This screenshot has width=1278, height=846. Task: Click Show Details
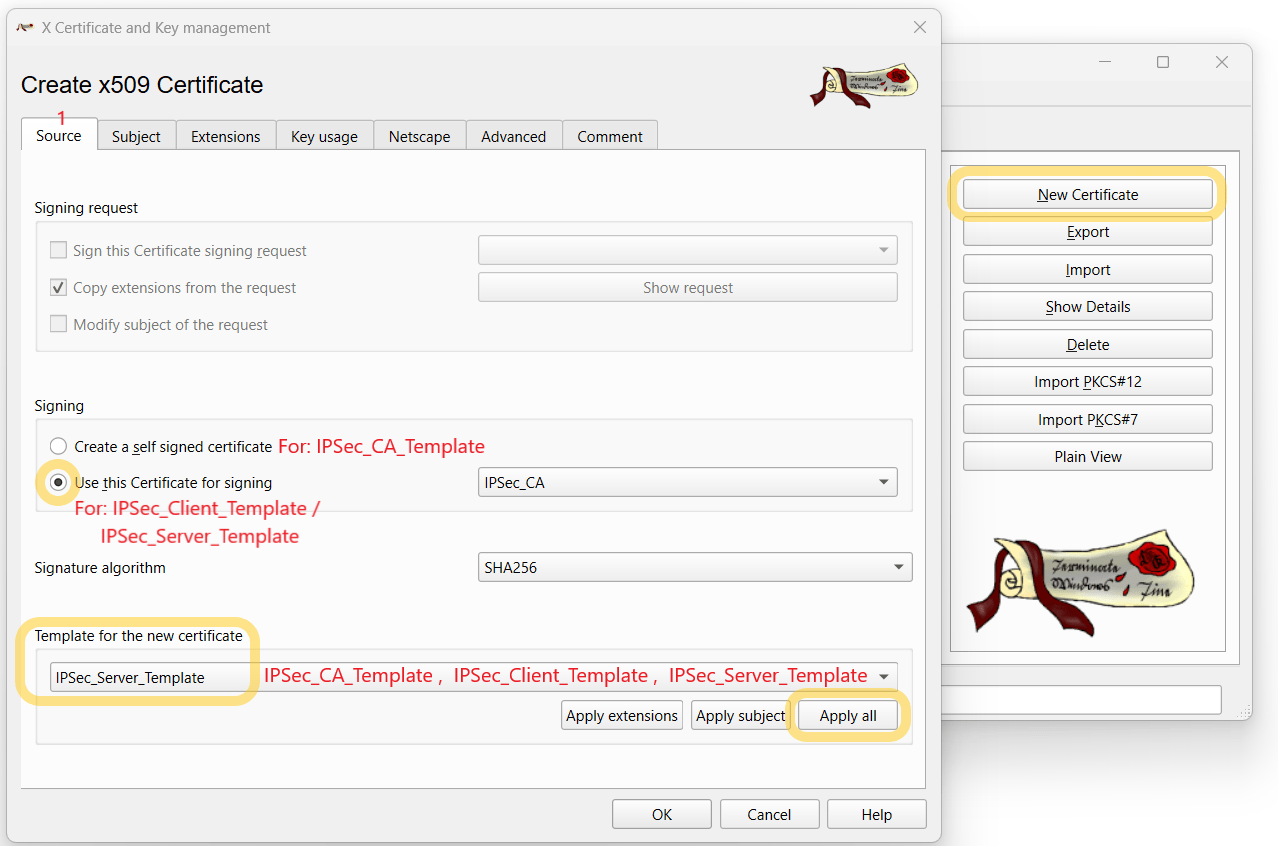1086,306
